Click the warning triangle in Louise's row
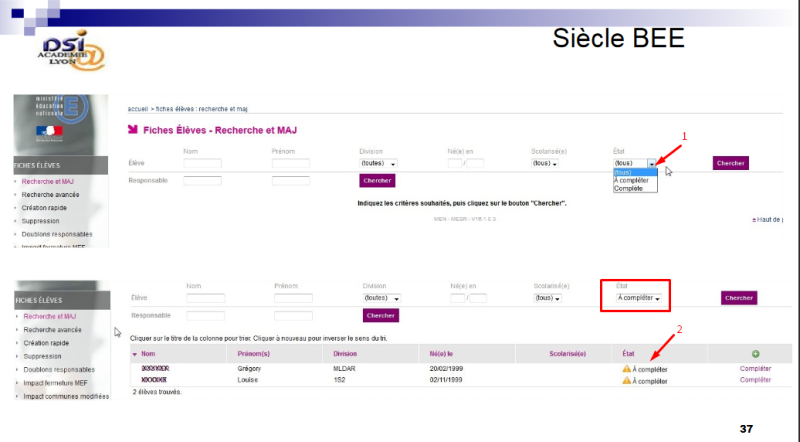This screenshot has height=442, width=800. (626, 381)
